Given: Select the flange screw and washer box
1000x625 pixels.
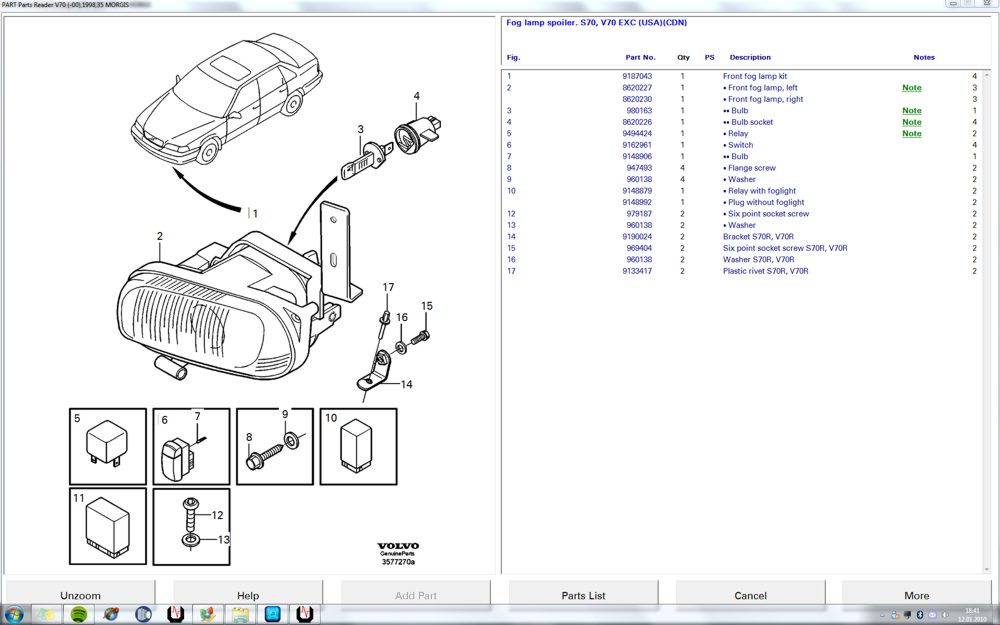Looking at the screenshot, I should pyautogui.click(x=273, y=447).
